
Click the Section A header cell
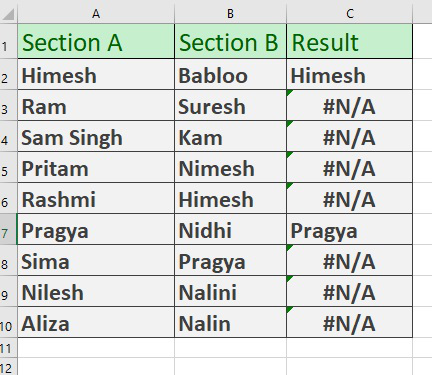(x=96, y=42)
